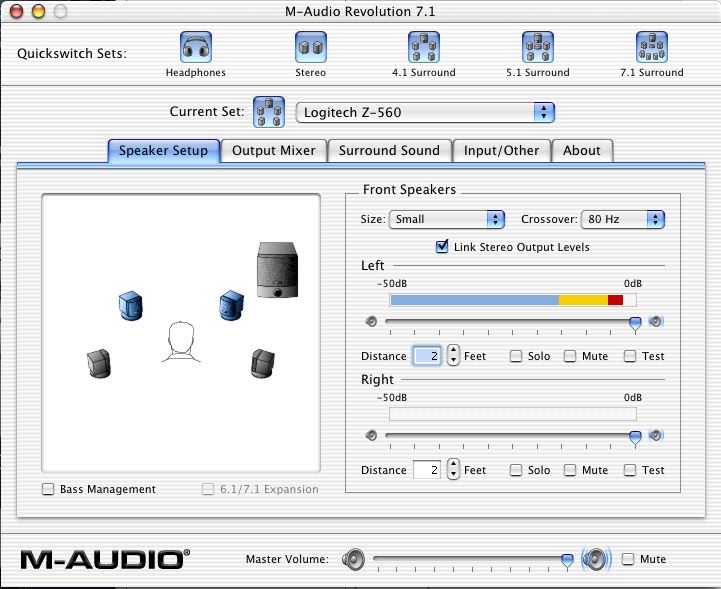Screen dimensions: 721x589
Task: Open the About tab
Action: tap(582, 151)
